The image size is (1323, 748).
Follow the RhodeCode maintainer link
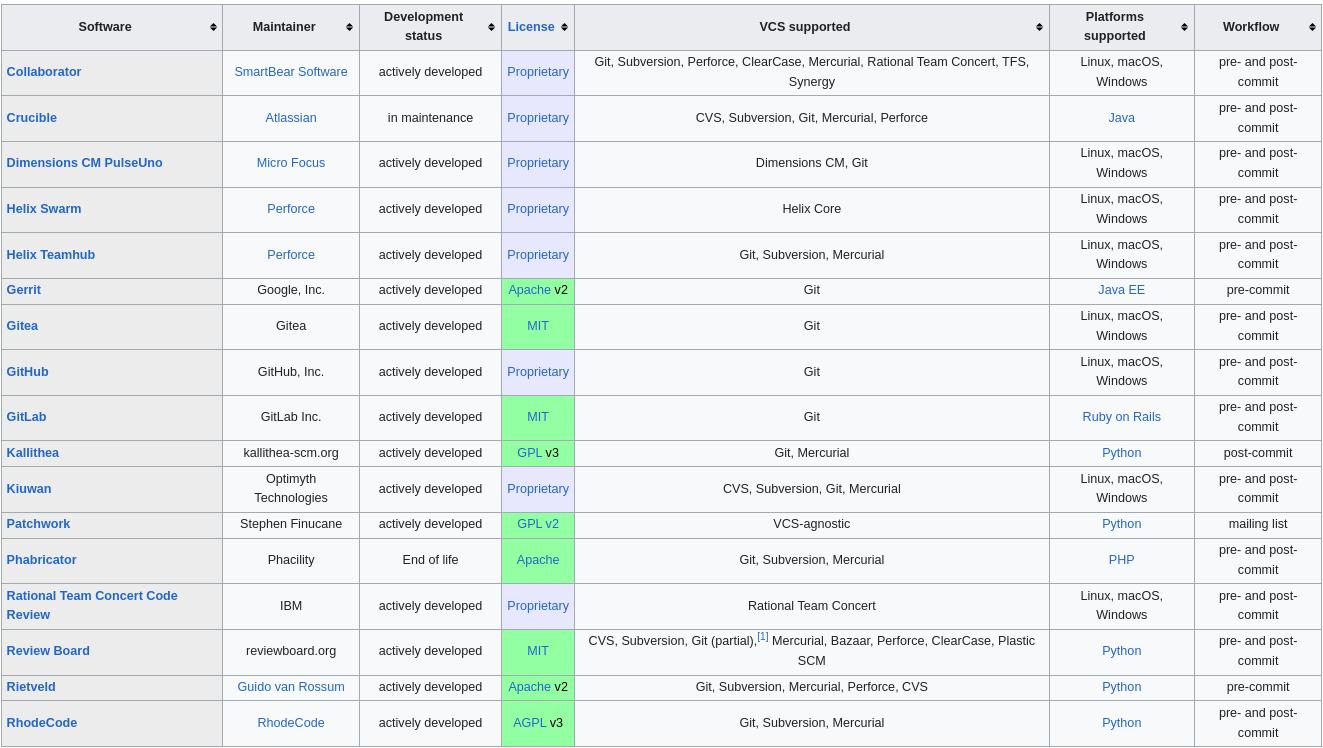291,723
